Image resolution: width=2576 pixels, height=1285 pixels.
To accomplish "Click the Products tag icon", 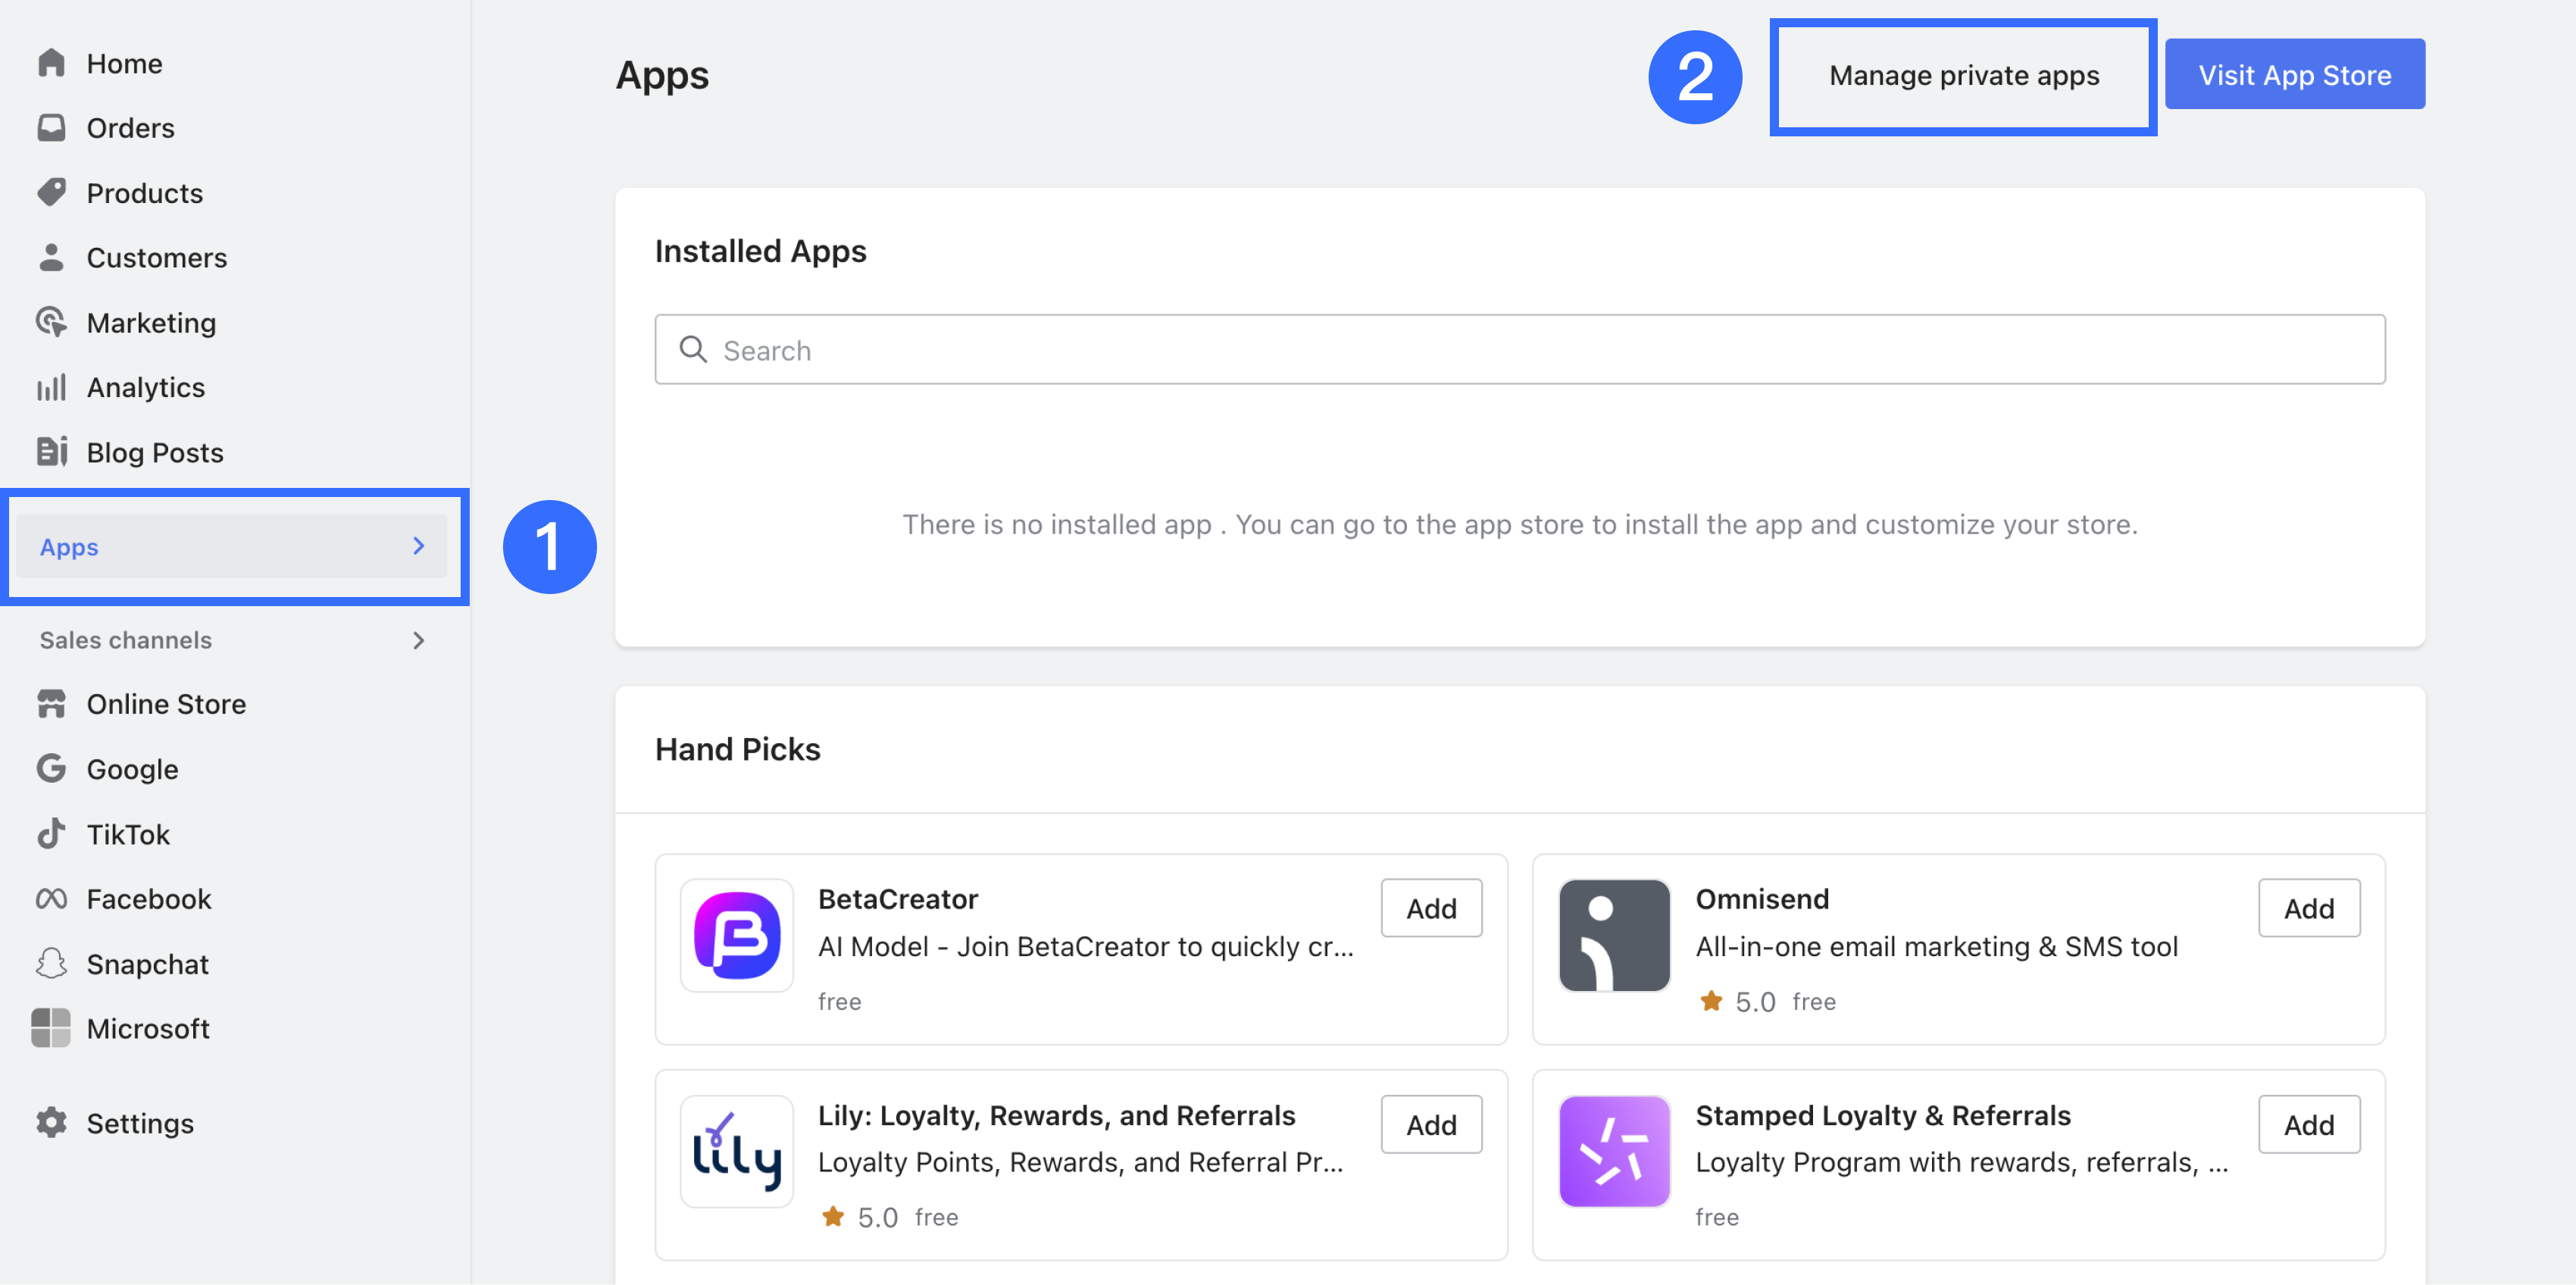I will 51,192.
